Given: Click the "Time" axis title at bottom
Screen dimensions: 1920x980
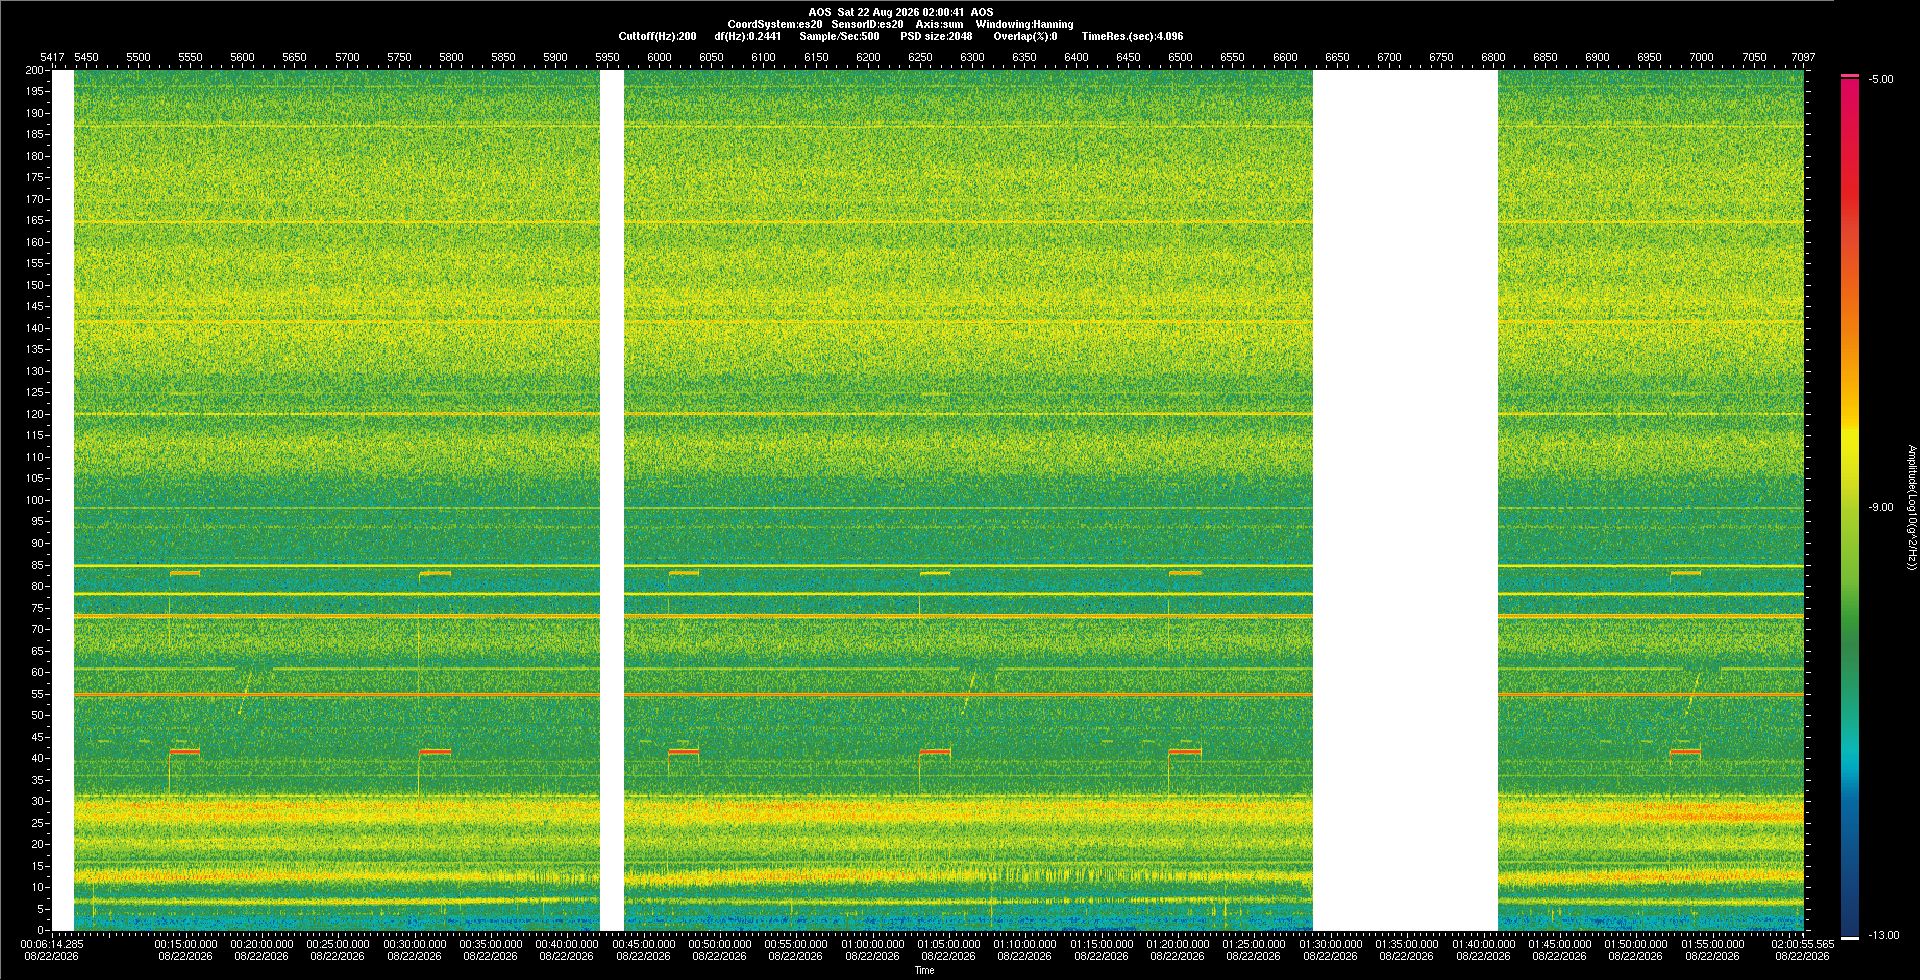Looking at the screenshot, I should point(925,970).
